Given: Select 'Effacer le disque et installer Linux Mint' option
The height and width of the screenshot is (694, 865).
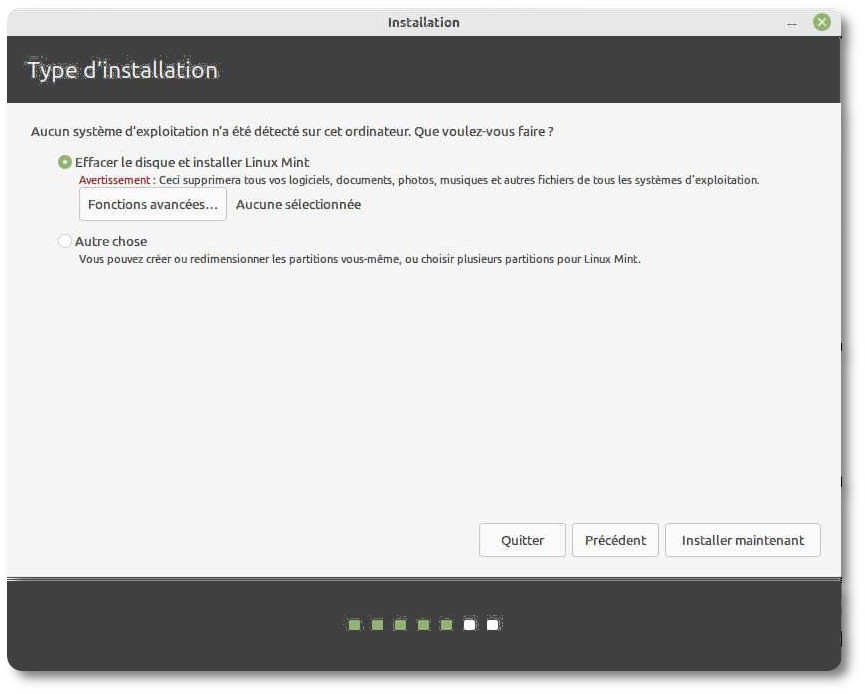Looking at the screenshot, I should [x=66, y=162].
